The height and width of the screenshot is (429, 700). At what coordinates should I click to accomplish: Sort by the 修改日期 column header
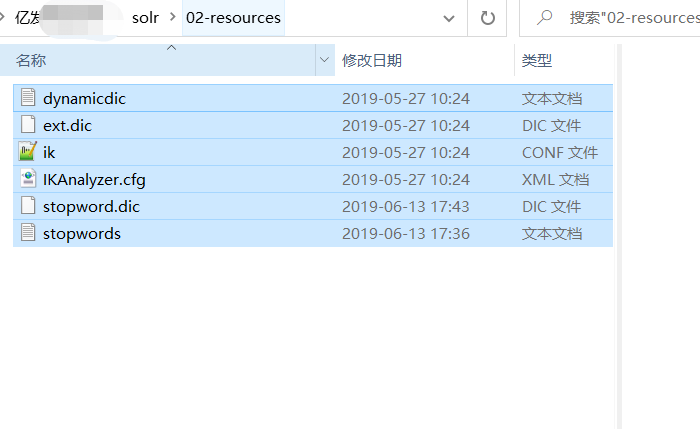click(x=424, y=60)
